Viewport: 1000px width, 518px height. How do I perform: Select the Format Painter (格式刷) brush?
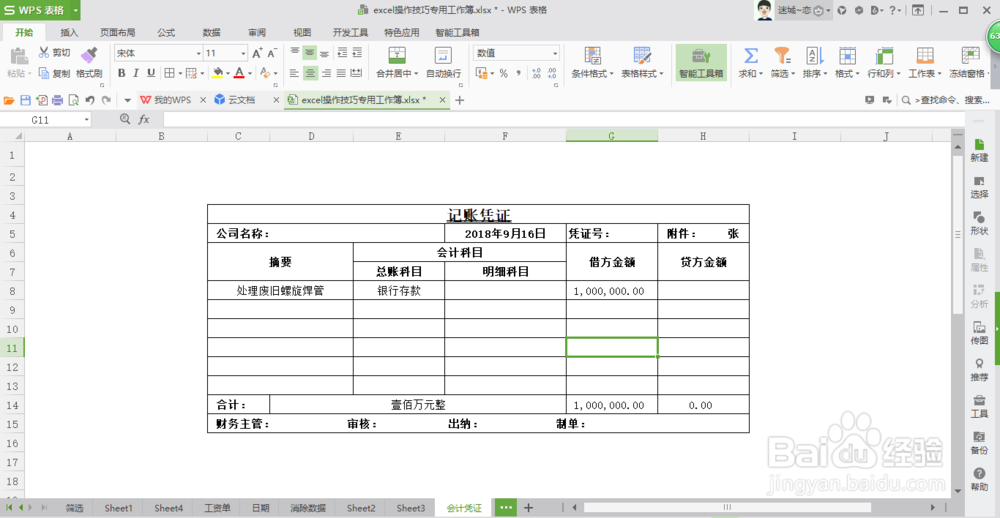(89, 54)
